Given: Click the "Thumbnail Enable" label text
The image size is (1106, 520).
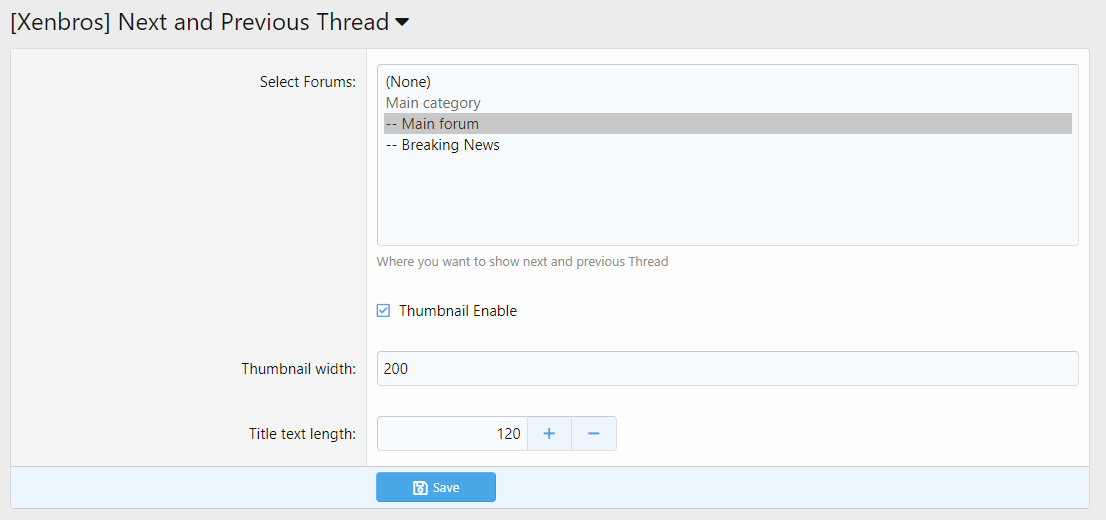Looking at the screenshot, I should click(458, 311).
